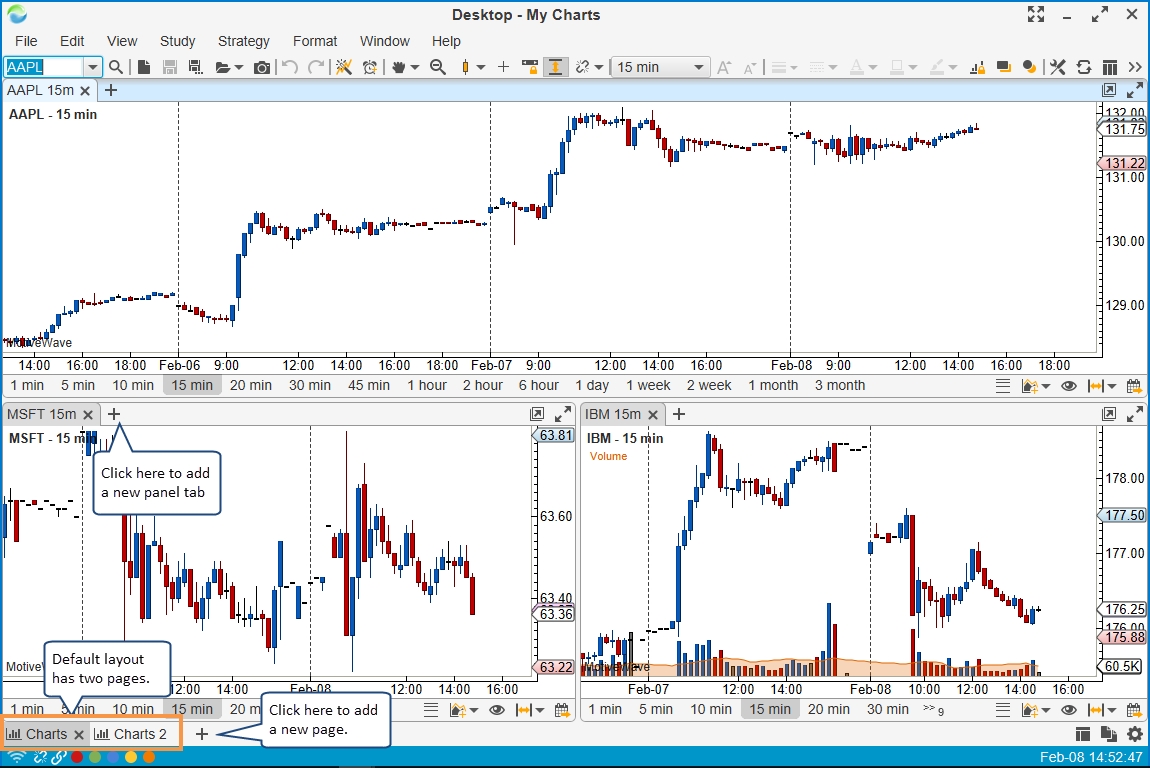The height and width of the screenshot is (770, 1150).
Task: Add a new tab beside AAPL 15m
Action: click(x=111, y=90)
